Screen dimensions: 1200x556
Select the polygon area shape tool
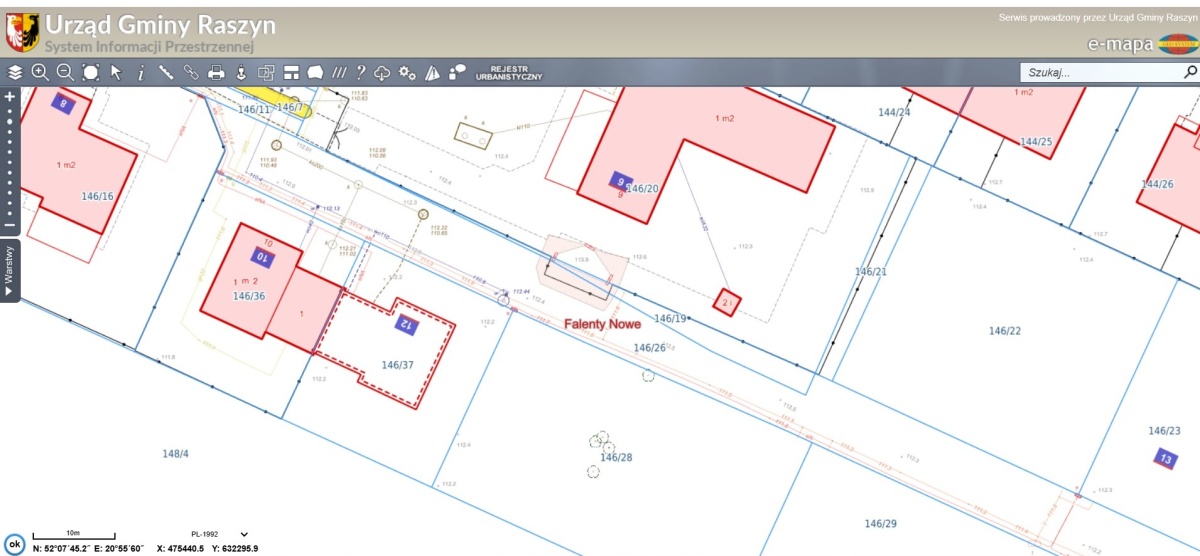tap(315, 72)
